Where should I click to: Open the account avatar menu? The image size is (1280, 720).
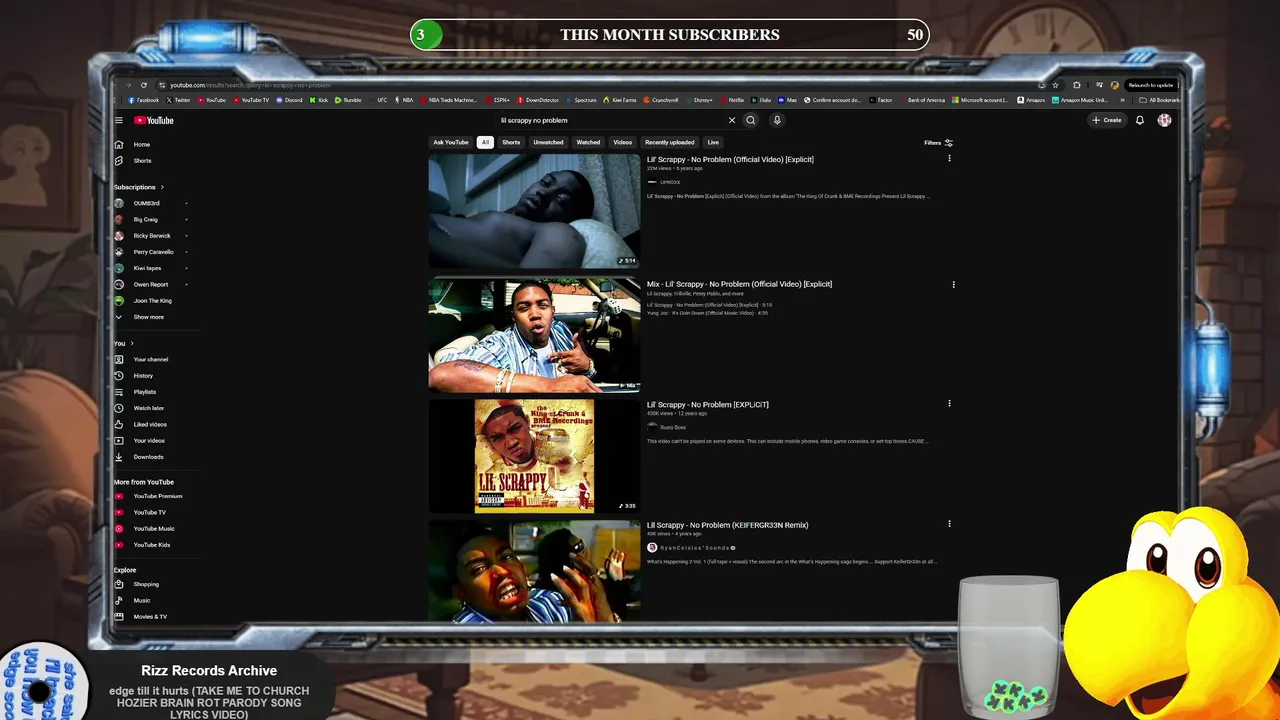tap(1164, 120)
